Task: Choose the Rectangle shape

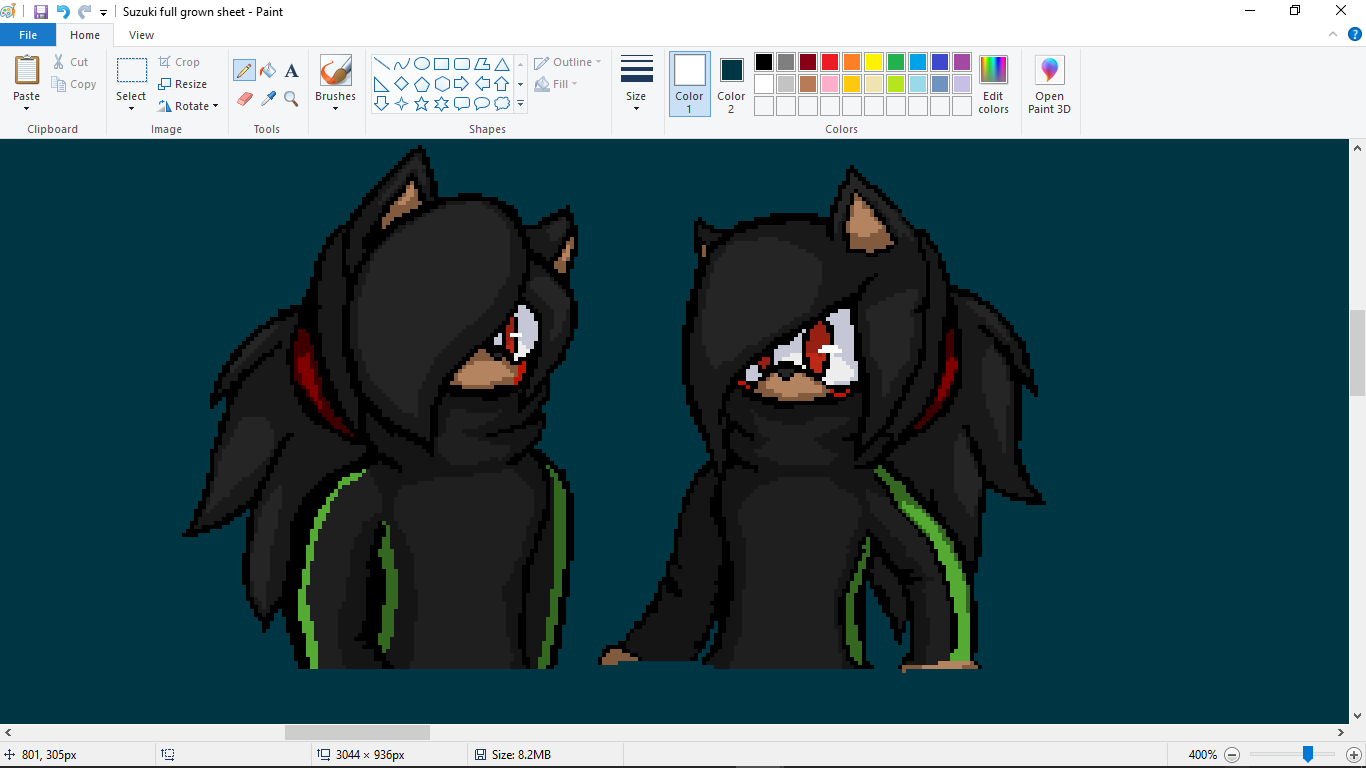Action: pyautogui.click(x=442, y=64)
